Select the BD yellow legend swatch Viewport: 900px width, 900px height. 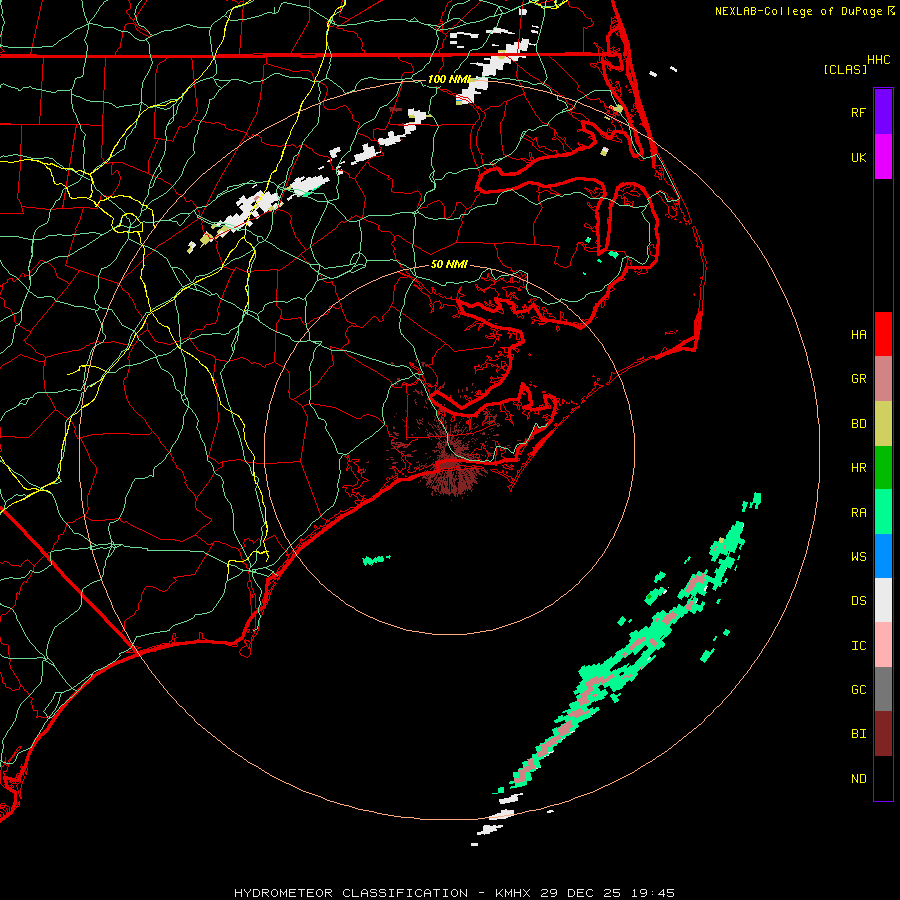pyautogui.click(x=883, y=424)
